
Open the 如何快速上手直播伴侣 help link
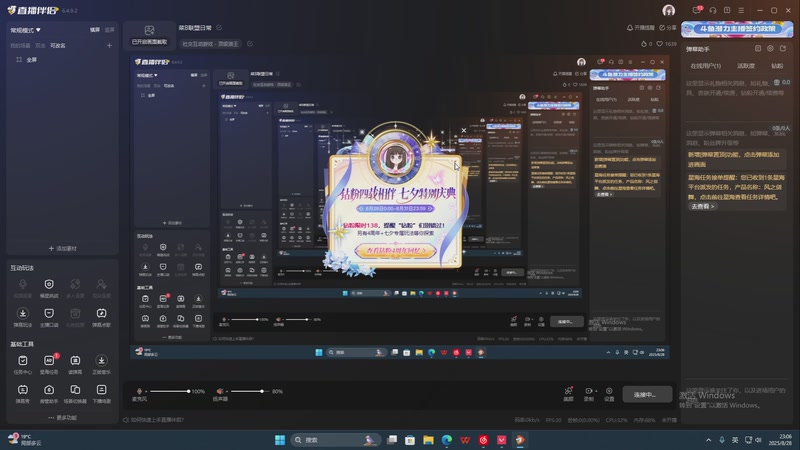pyautogui.click(x=153, y=420)
